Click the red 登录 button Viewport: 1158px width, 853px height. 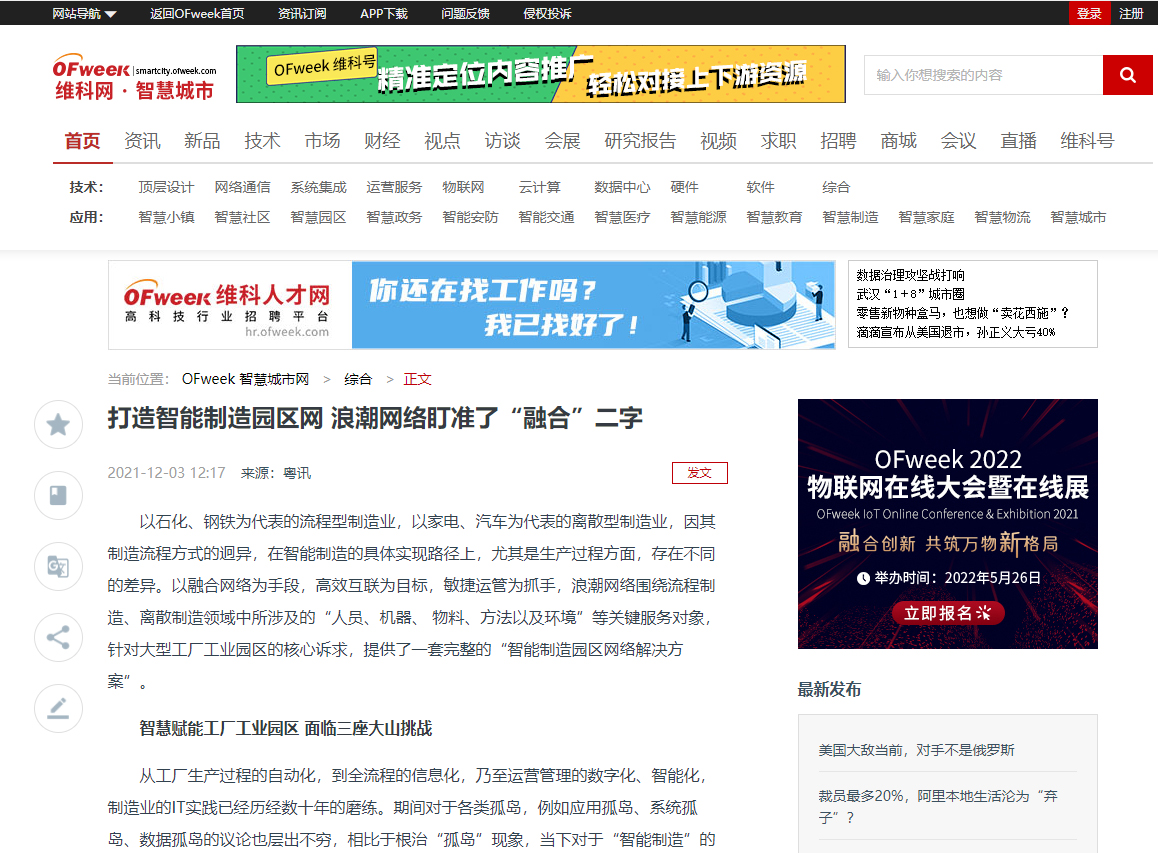click(x=1089, y=13)
